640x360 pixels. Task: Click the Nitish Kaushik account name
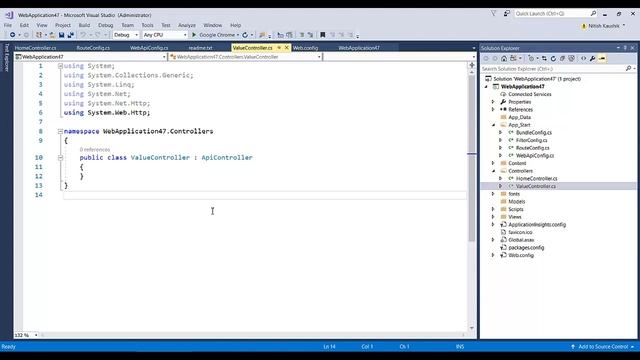[604, 26]
